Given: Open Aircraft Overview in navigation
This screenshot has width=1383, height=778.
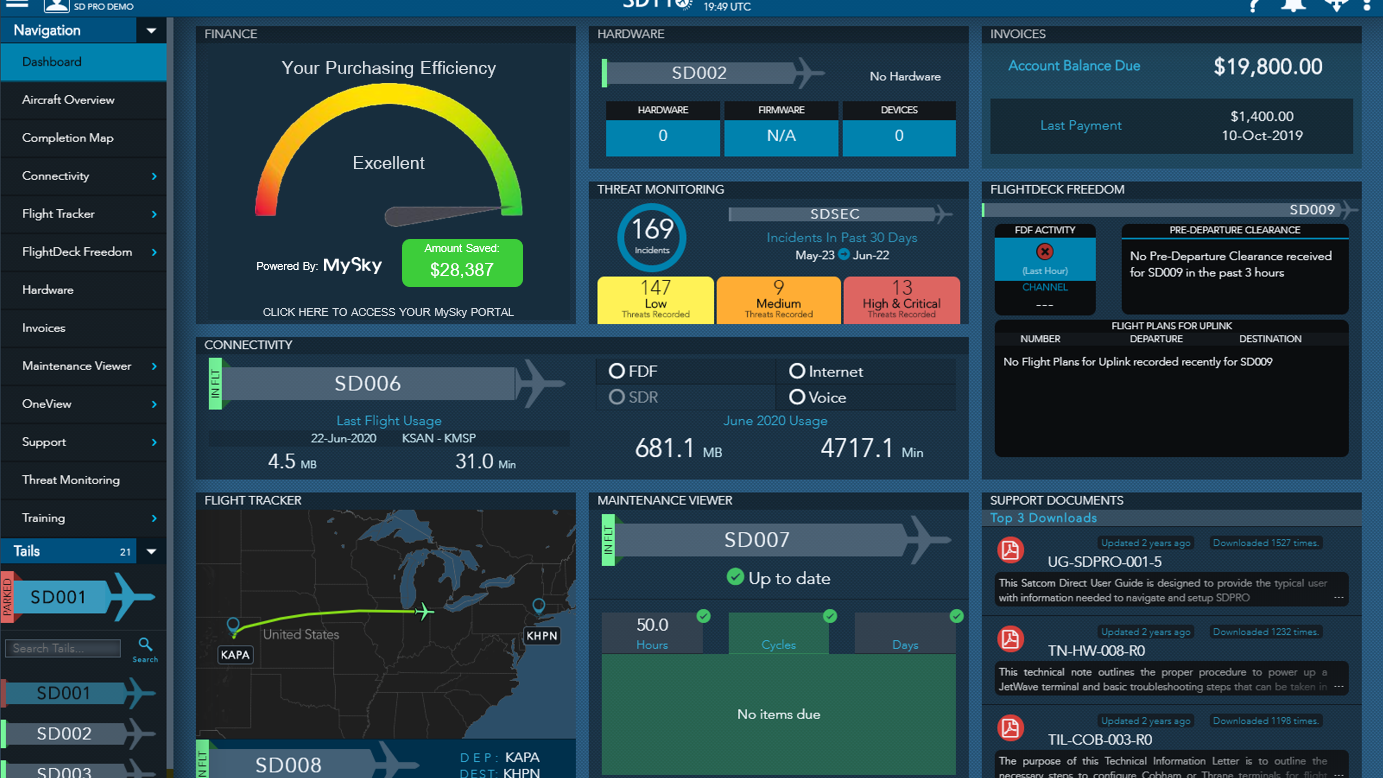Looking at the screenshot, I should point(68,100).
